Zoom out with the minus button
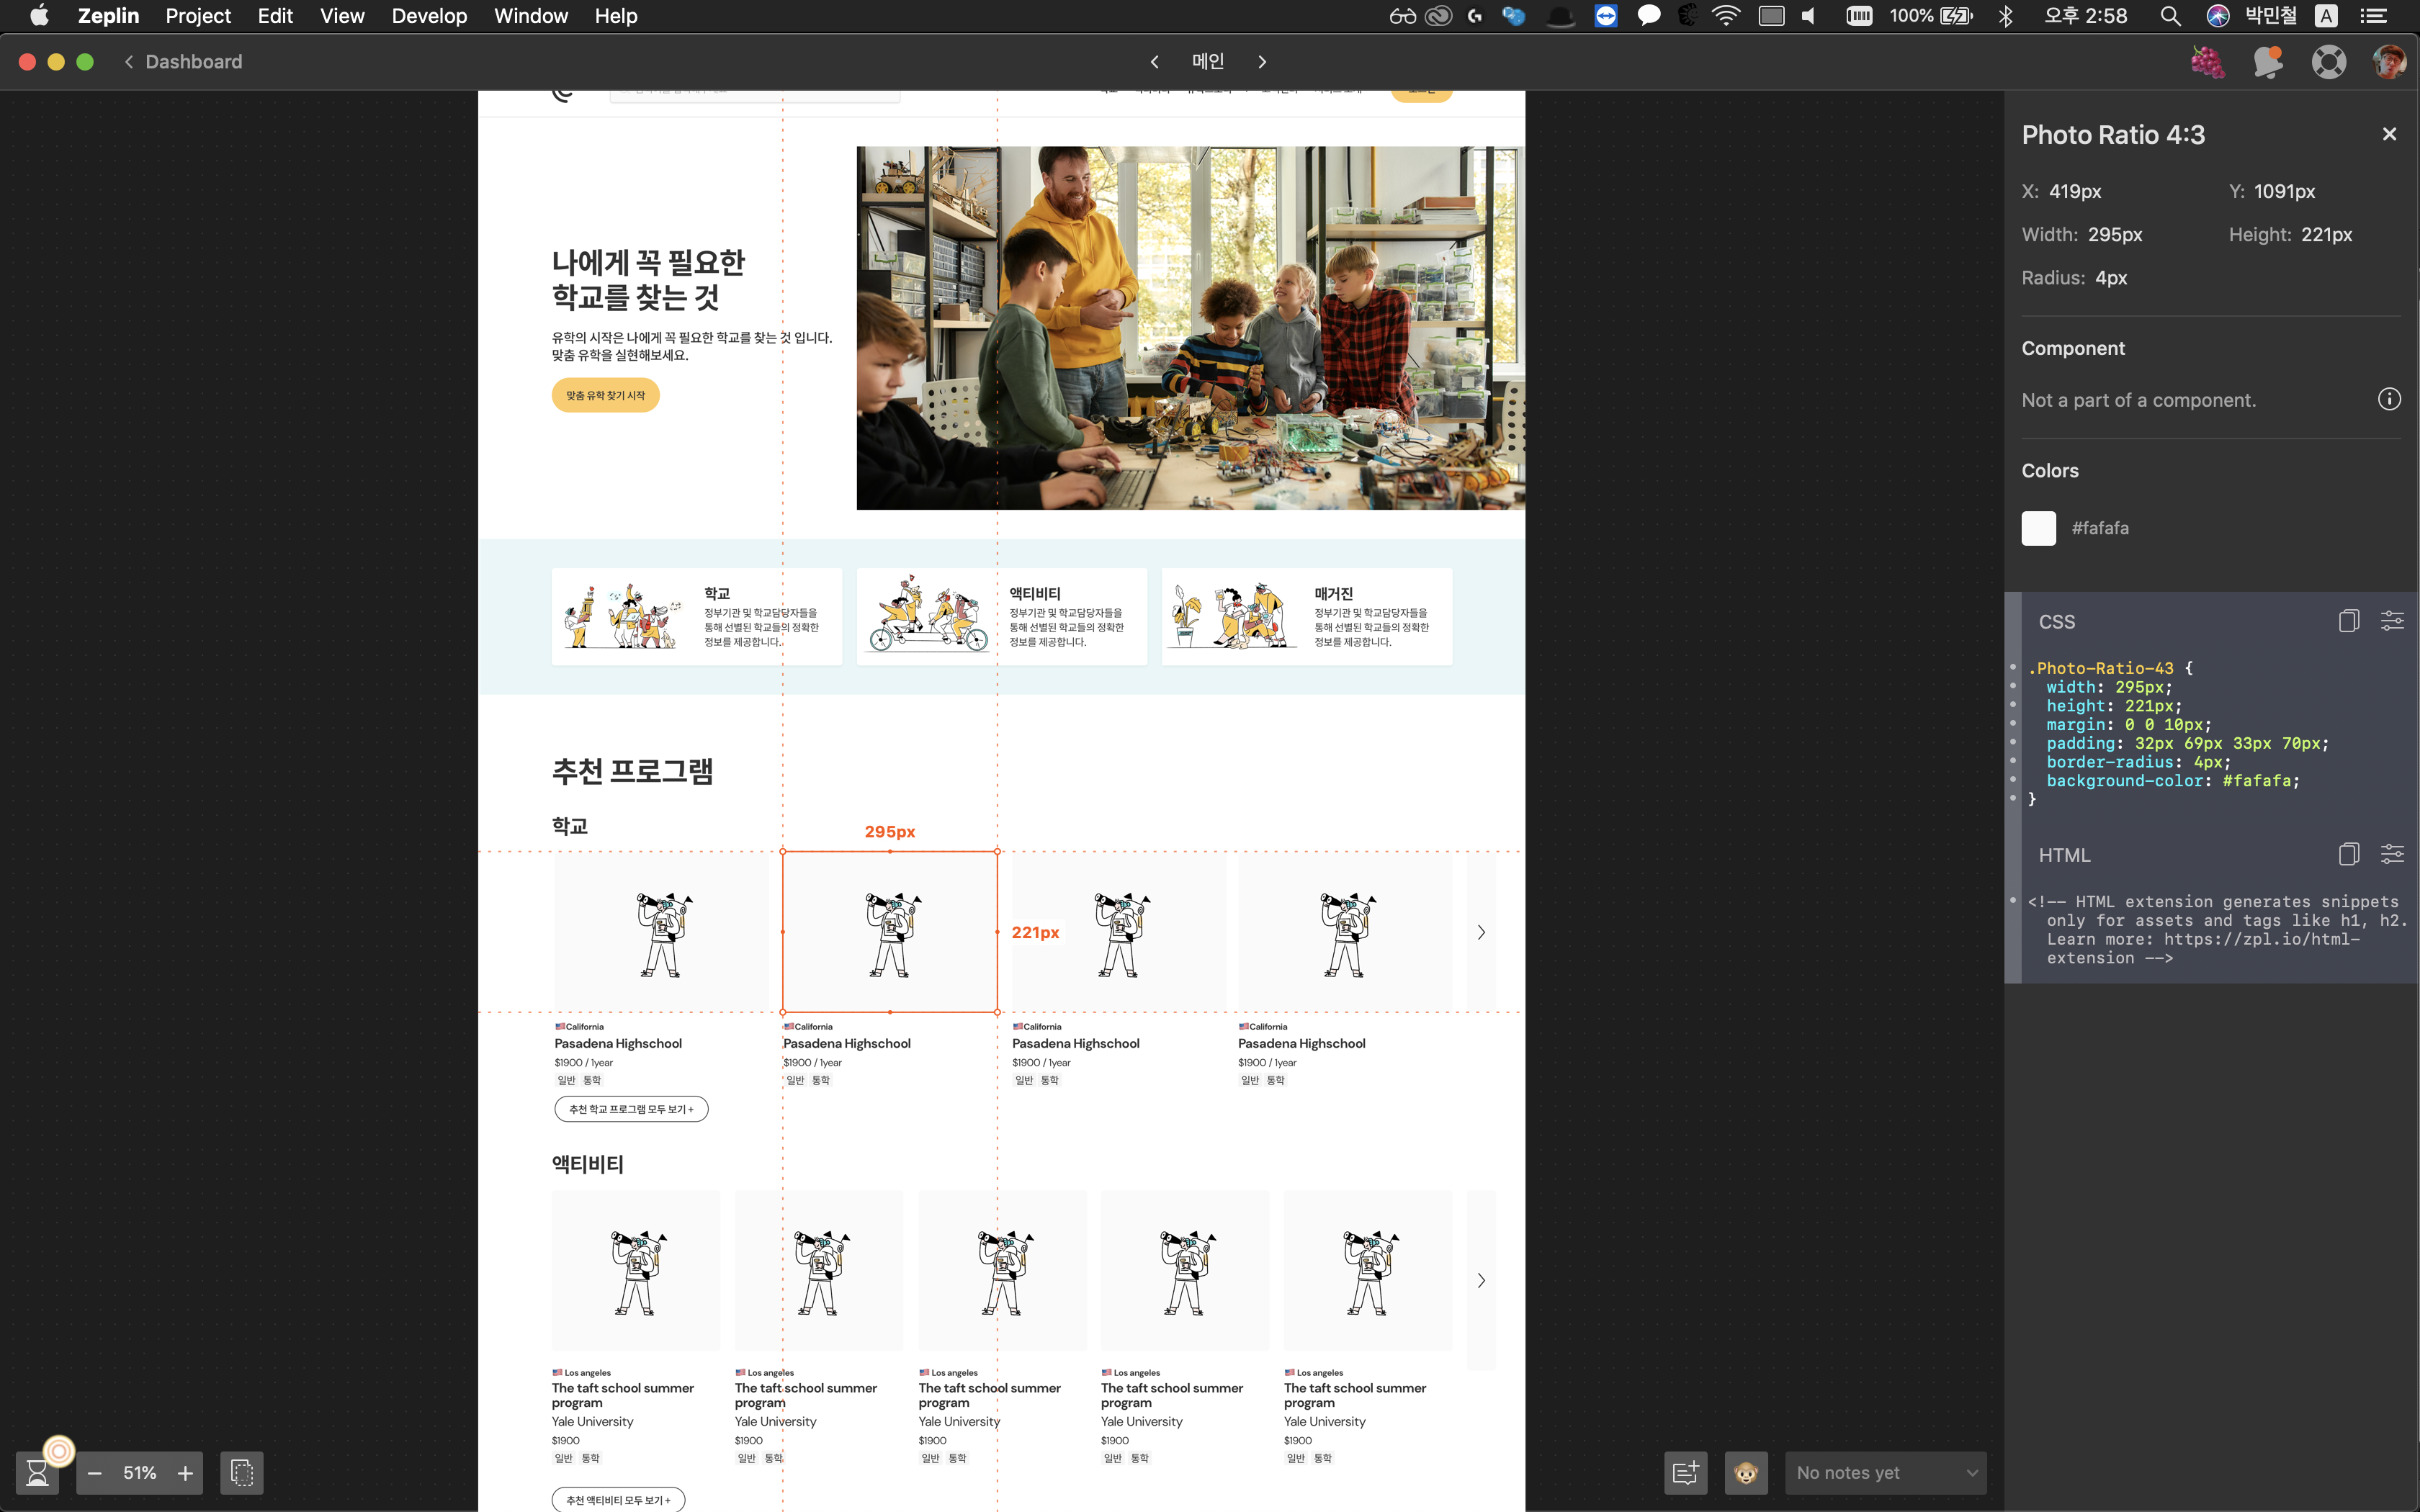2420x1512 pixels. point(95,1472)
